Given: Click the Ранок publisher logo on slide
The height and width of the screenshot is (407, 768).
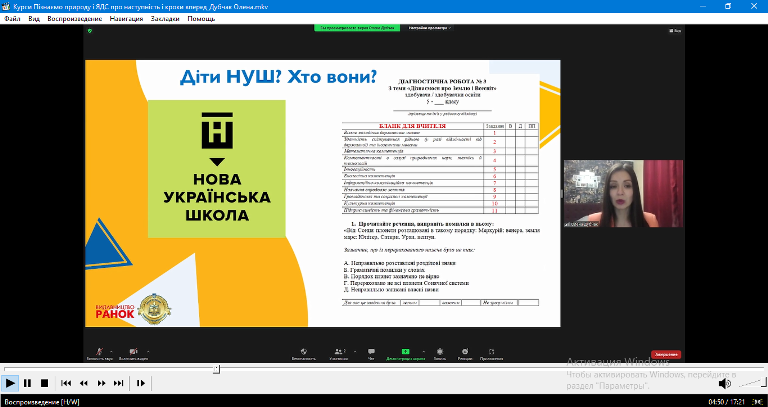Looking at the screenshot, I should [x=115, y=311].
